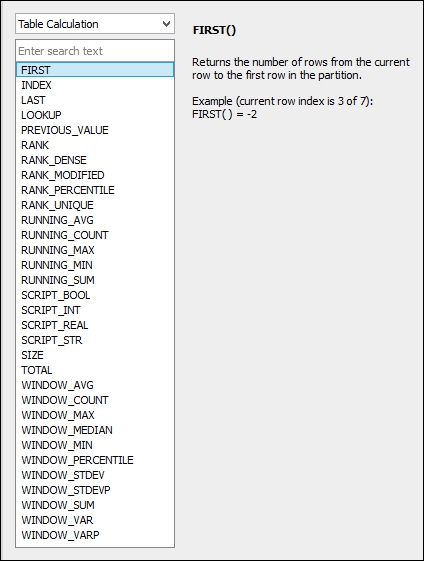
Task: Pick the LOOKUP function
Action: click(95, 115)
